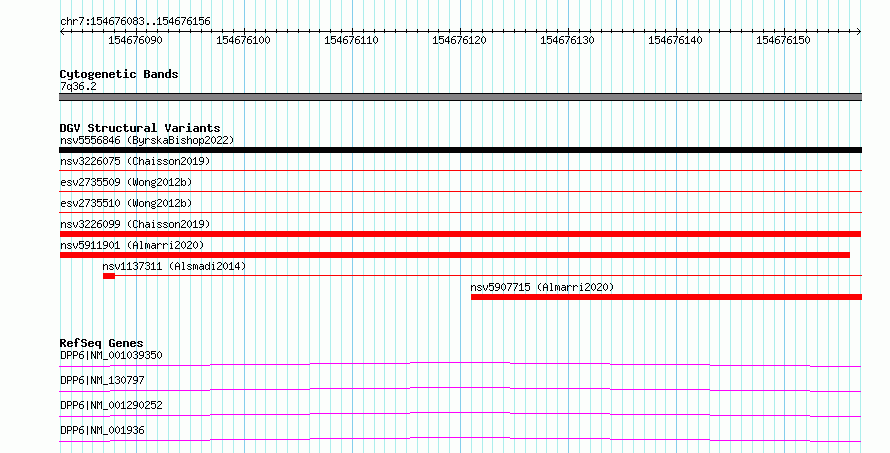Click the chr7:154676083..154676156 region label
Image resolution: width=890 pixels, height=453 pixels.
coord(135,21)
